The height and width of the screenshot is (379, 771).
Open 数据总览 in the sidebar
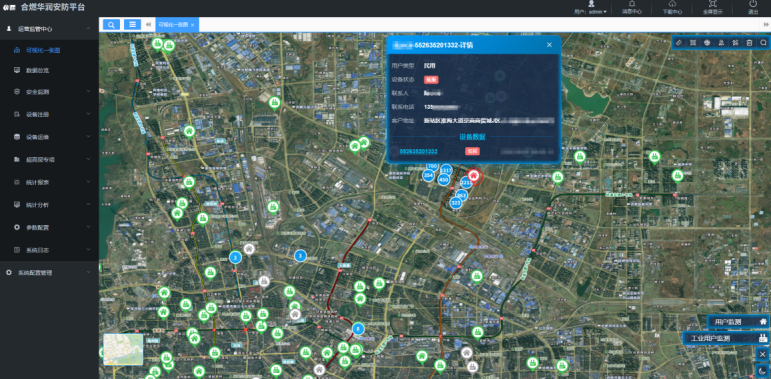pyautogui.click(x=49, y=70)
